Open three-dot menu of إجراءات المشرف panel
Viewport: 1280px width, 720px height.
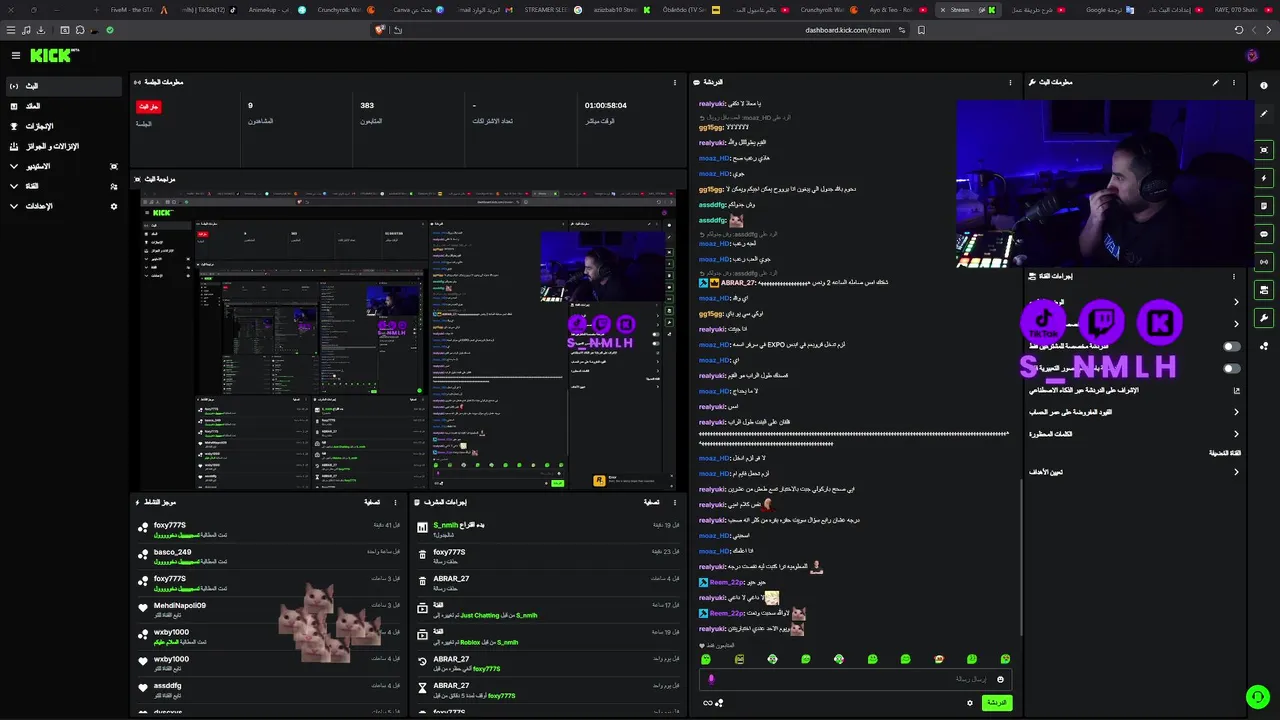point(676,502)
